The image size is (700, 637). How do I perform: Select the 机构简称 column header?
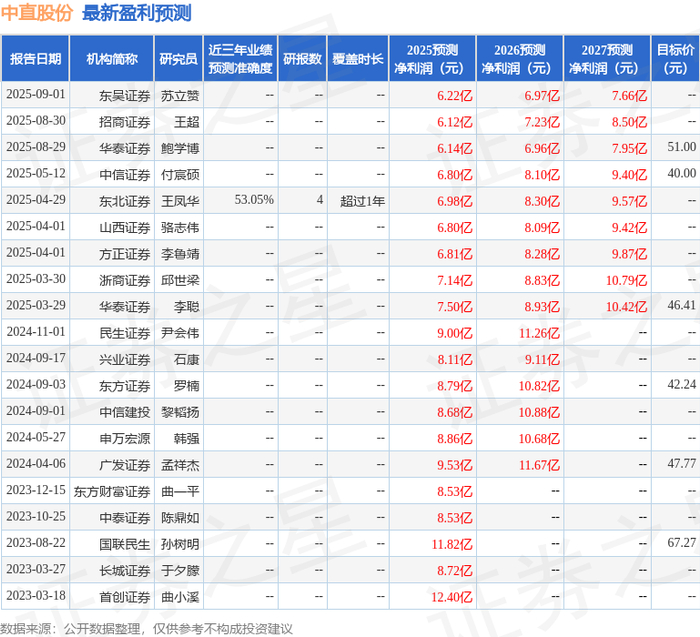click(112, 58)
